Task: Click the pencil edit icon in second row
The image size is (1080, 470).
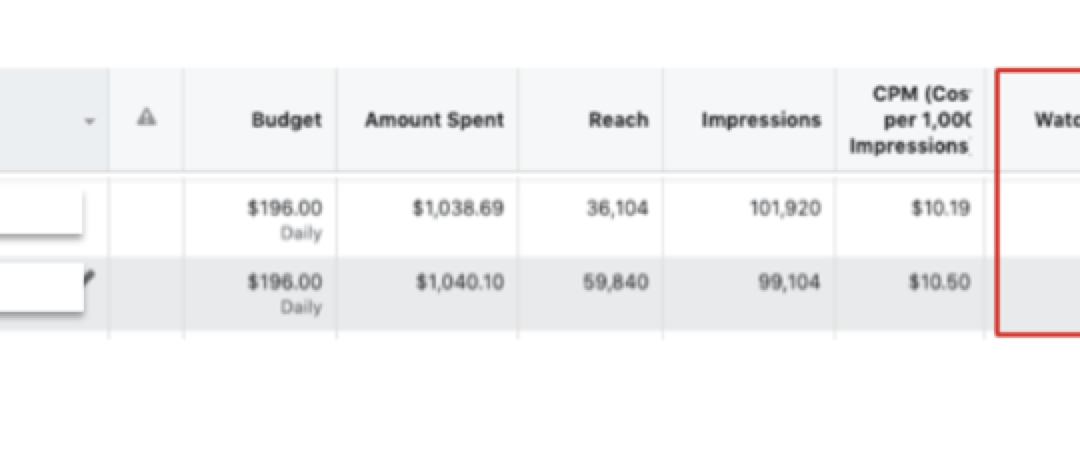Action: pos(90,277)
